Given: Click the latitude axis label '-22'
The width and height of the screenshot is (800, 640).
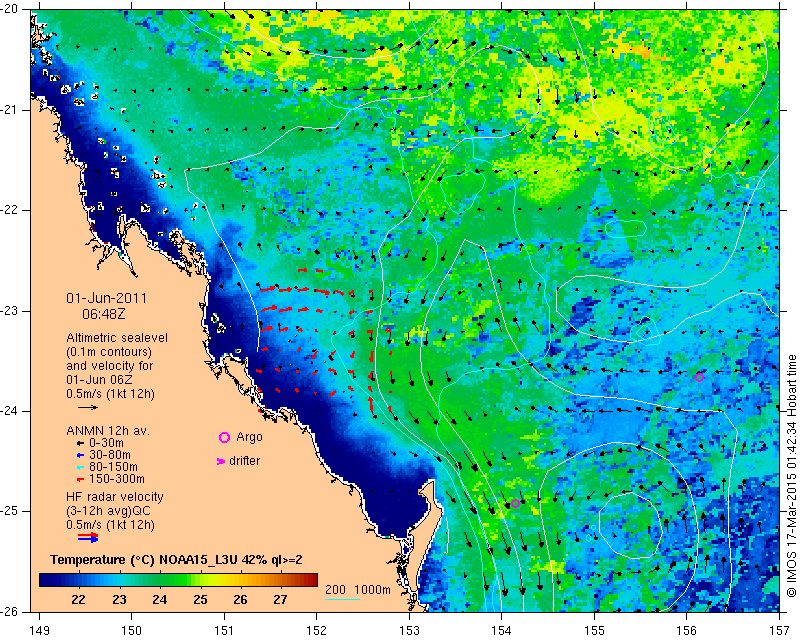Looking at the screenshot, I should [9, 210].
